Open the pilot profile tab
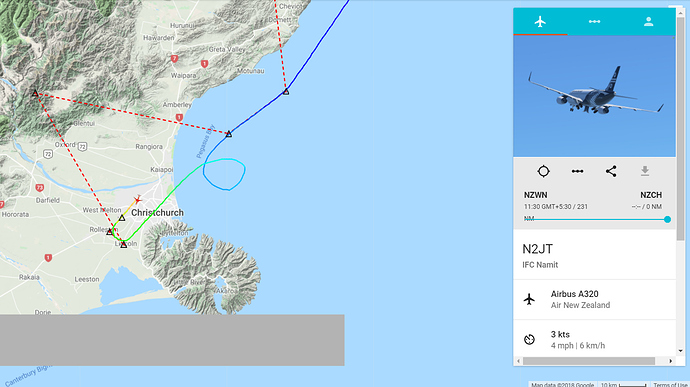Screen dimensions: 690x387 tap(649, 22)
